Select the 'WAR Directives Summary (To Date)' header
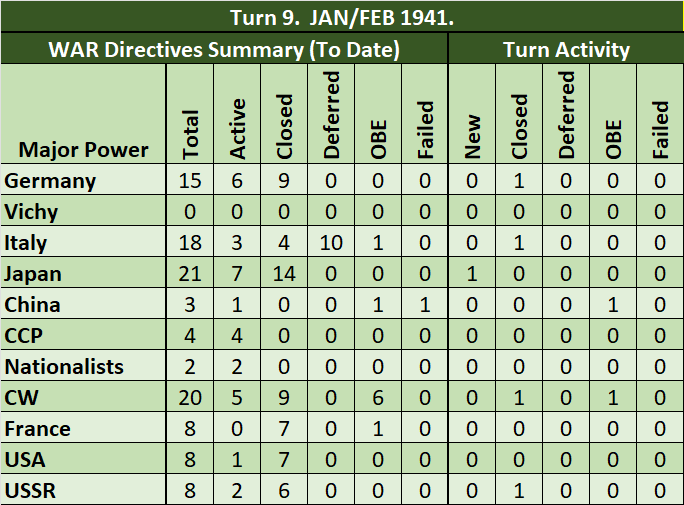The image size is (684, 505). 224,49
